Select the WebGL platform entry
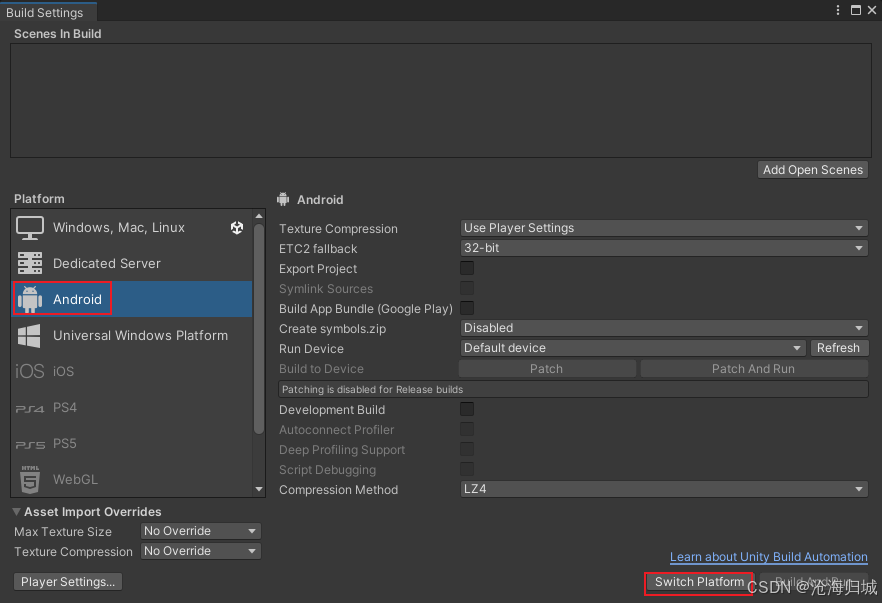882x603 pixels. tap(132, 479)
